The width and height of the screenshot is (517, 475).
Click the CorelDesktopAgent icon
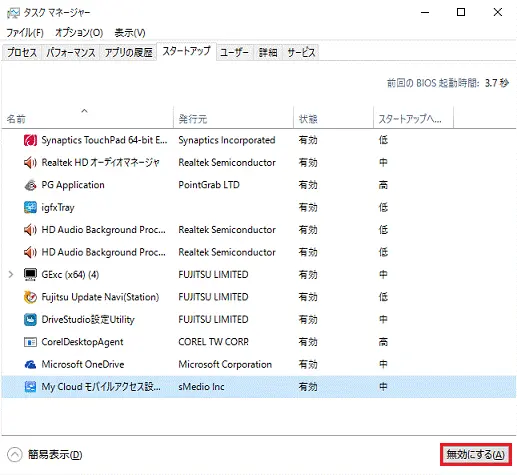(x=30, y=342)
